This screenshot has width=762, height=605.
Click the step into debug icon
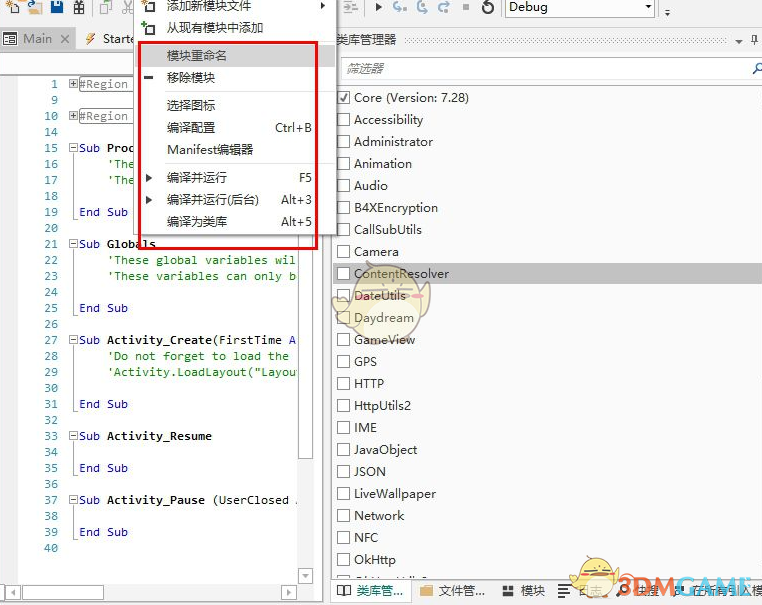pyautogui.click(x=400, y=7)
